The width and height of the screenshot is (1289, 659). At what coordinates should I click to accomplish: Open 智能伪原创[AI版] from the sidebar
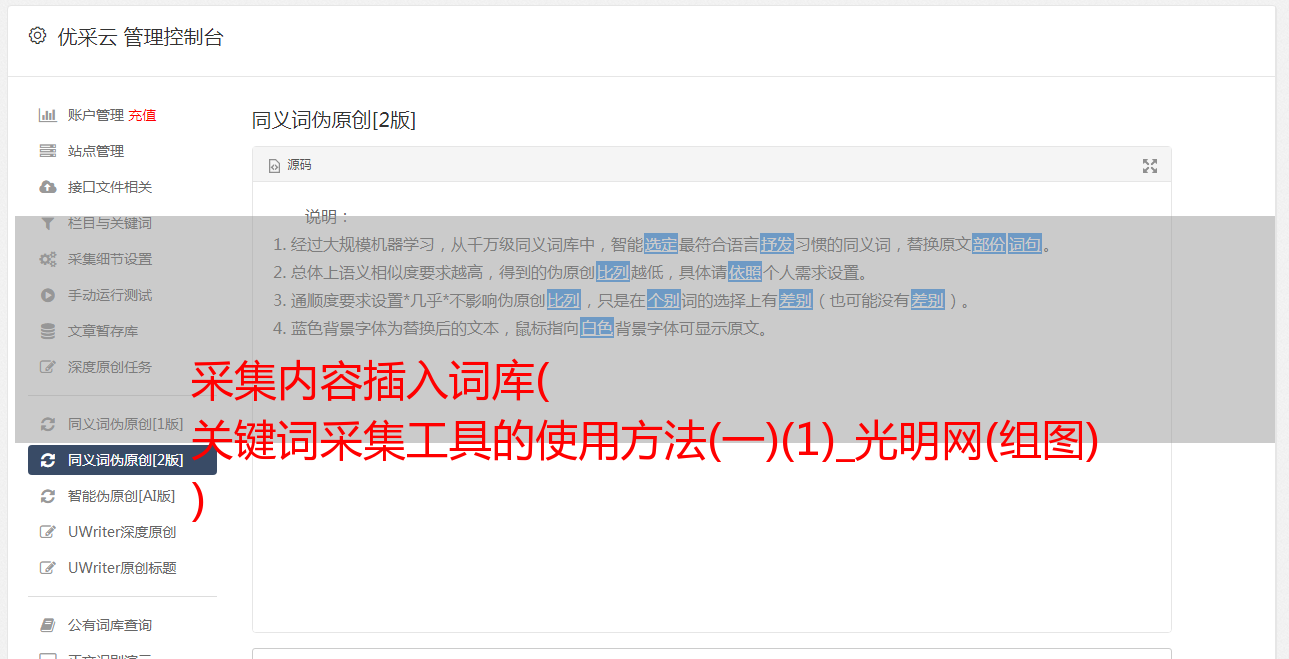pyautogui.click(x=122, y=496)
